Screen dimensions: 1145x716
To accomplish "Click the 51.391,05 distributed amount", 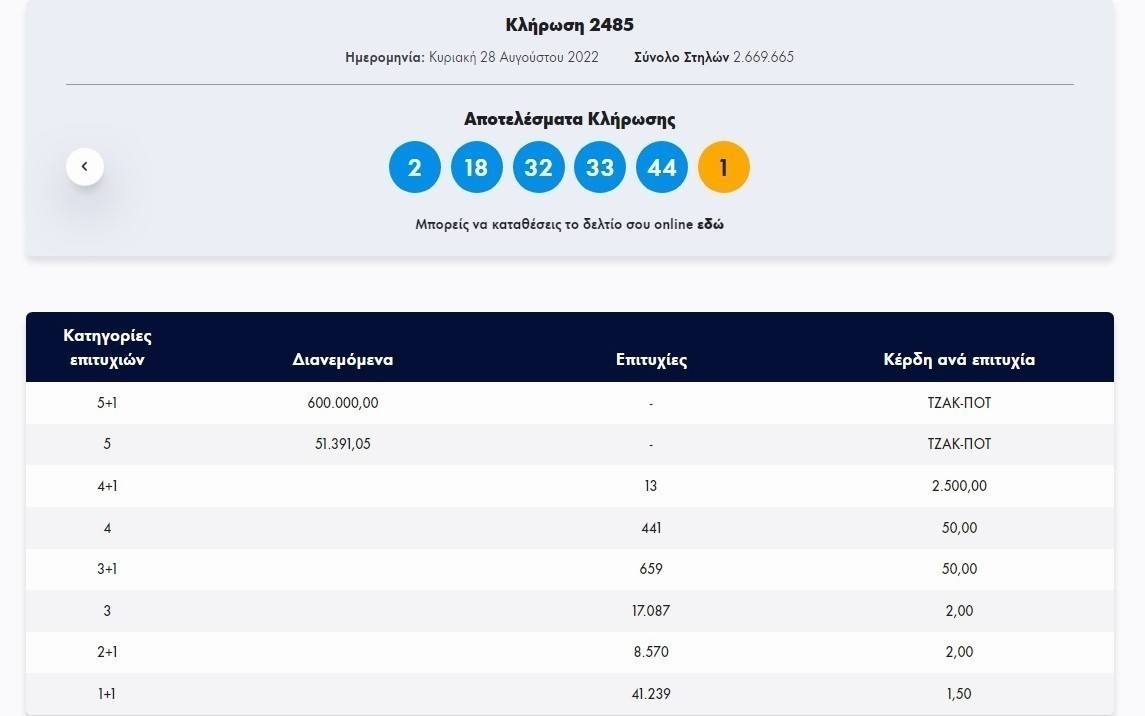I will tap(343, 444).
